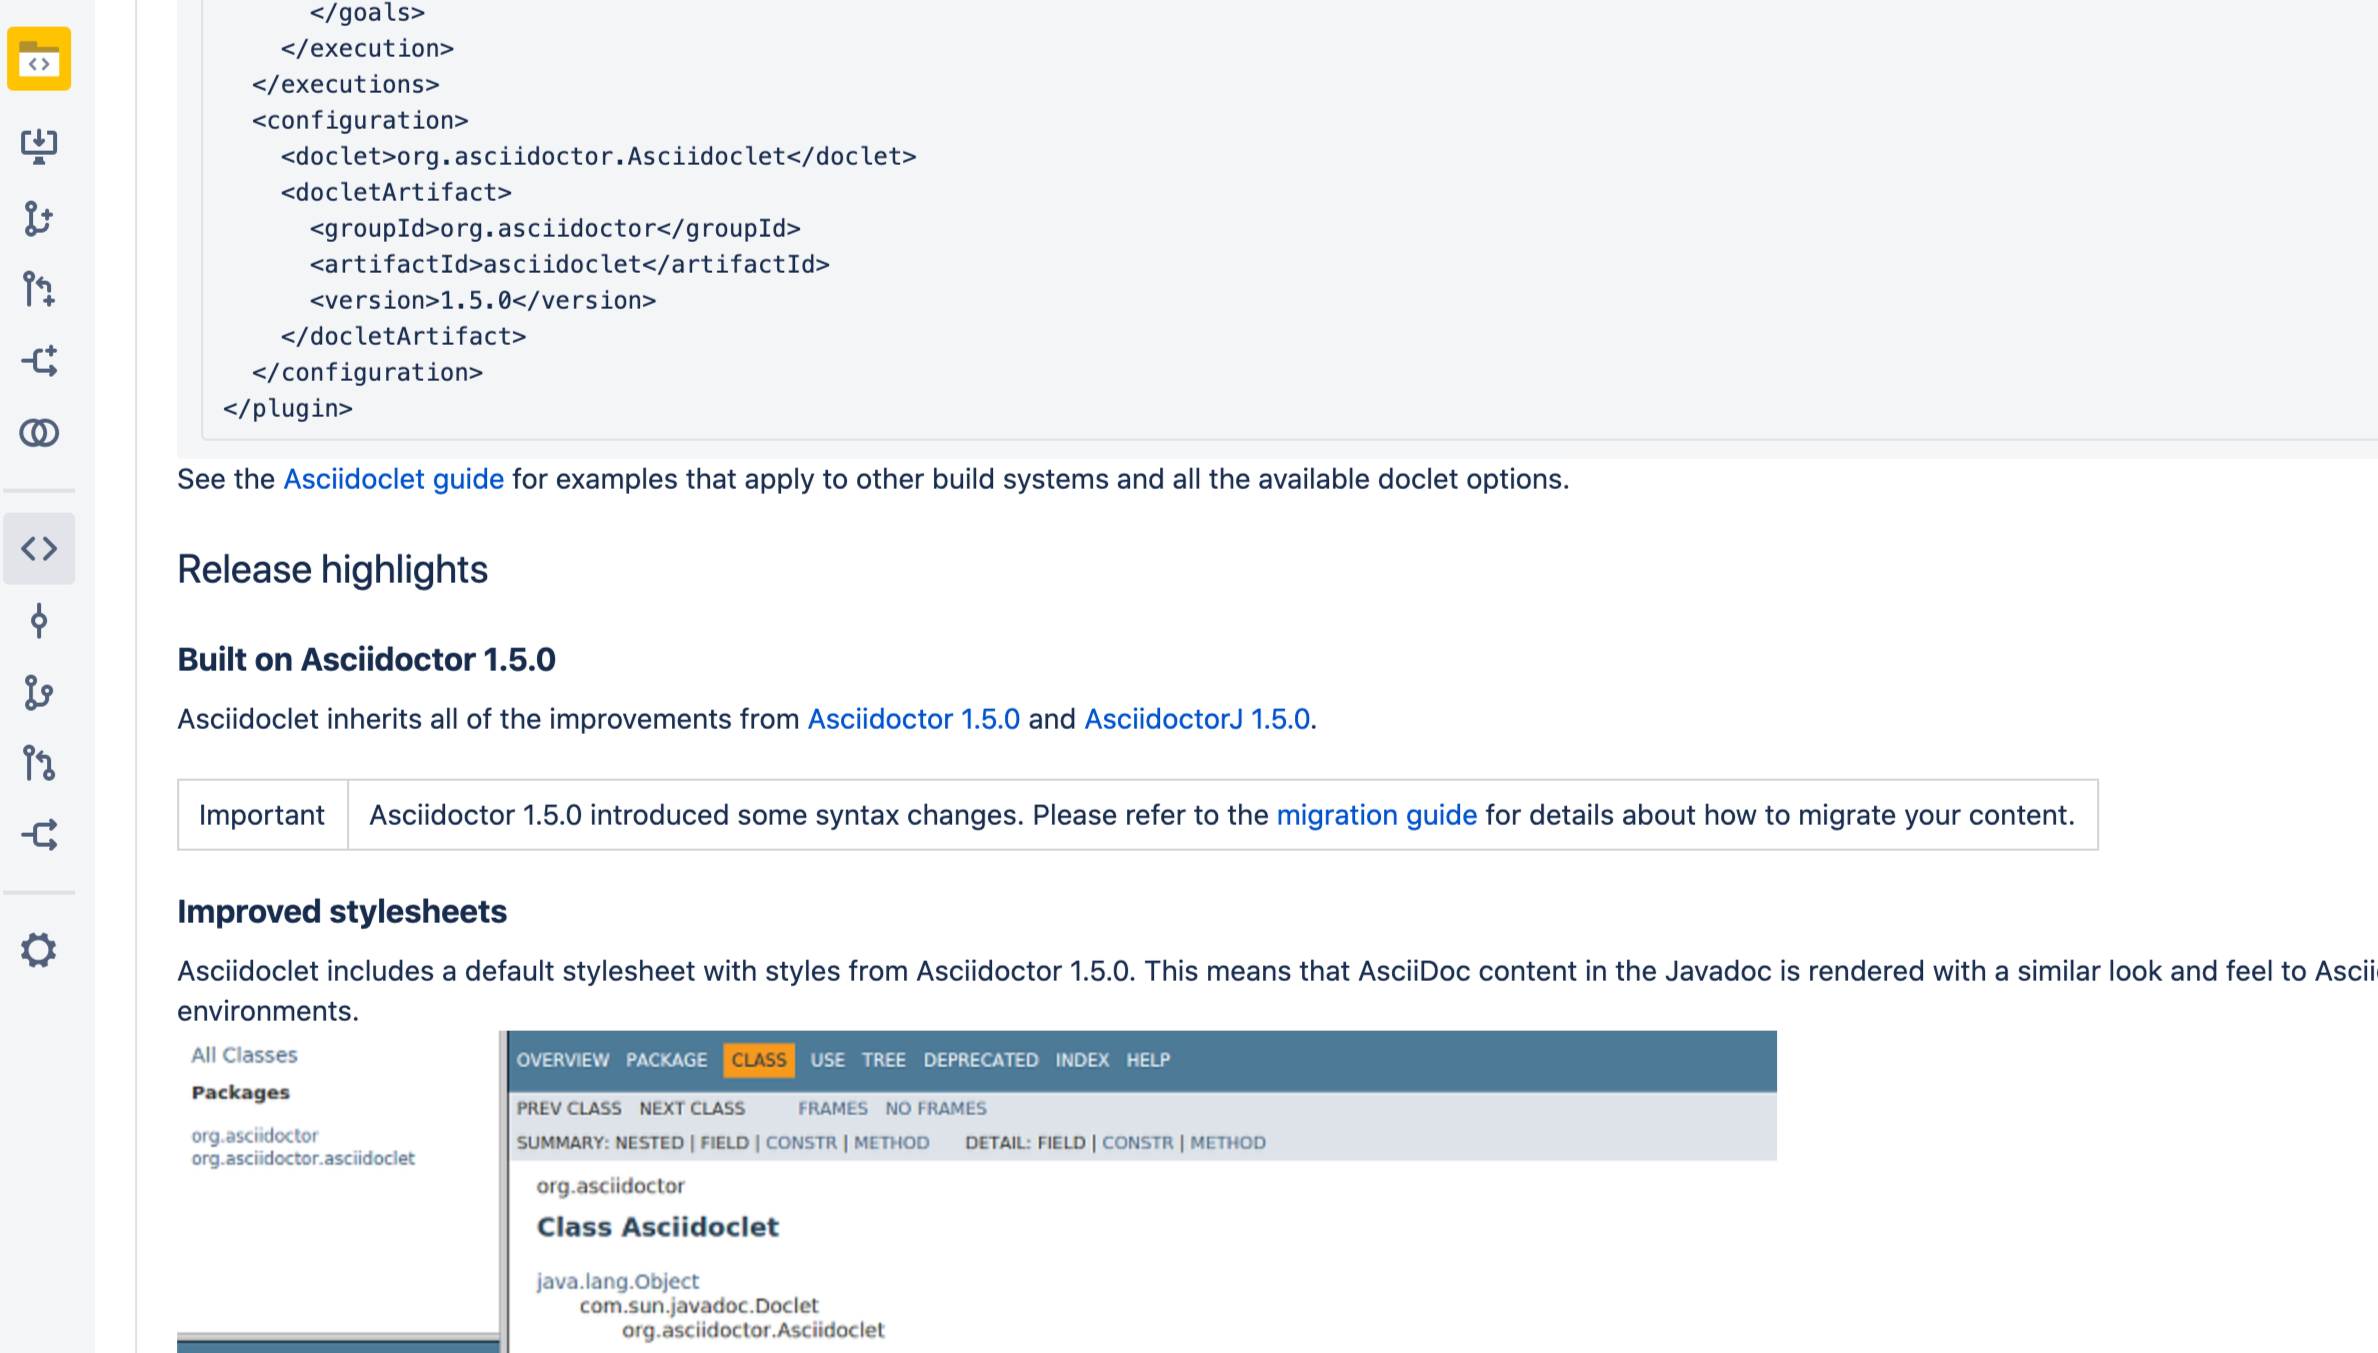
Task: Open Repository settings gear icon
Action: tap(39, 950)
